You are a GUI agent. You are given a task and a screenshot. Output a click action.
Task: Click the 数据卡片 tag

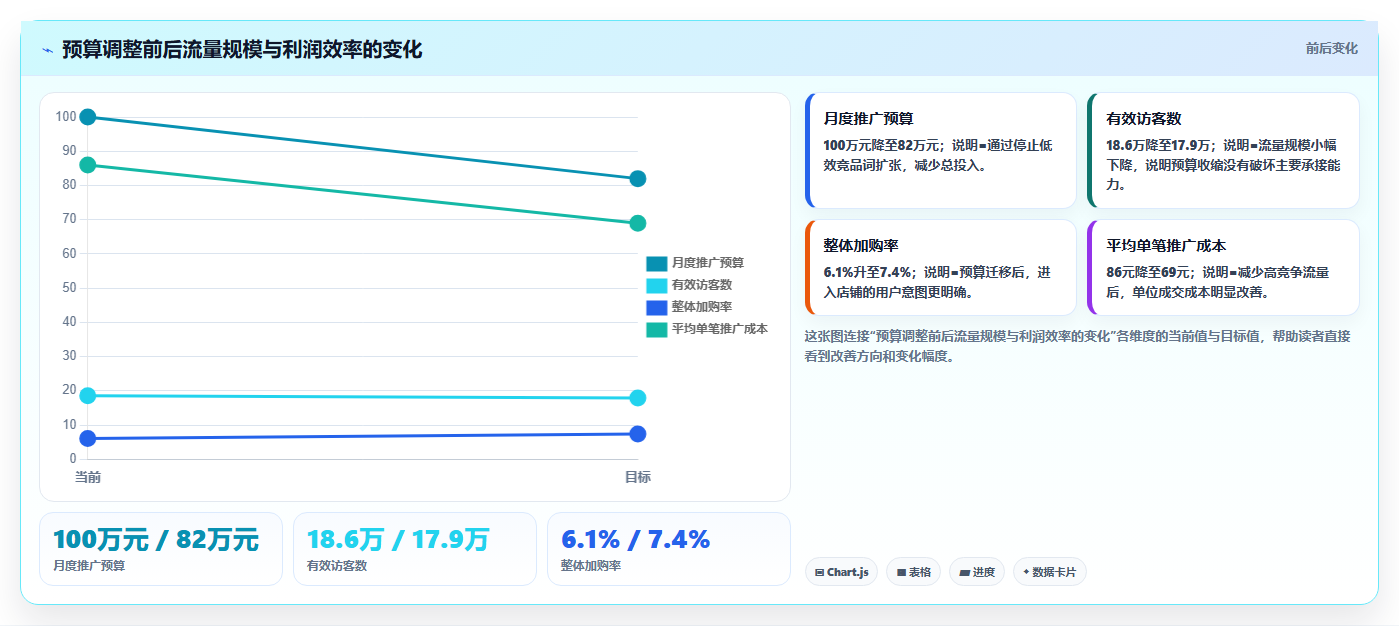pos(1049,572)
